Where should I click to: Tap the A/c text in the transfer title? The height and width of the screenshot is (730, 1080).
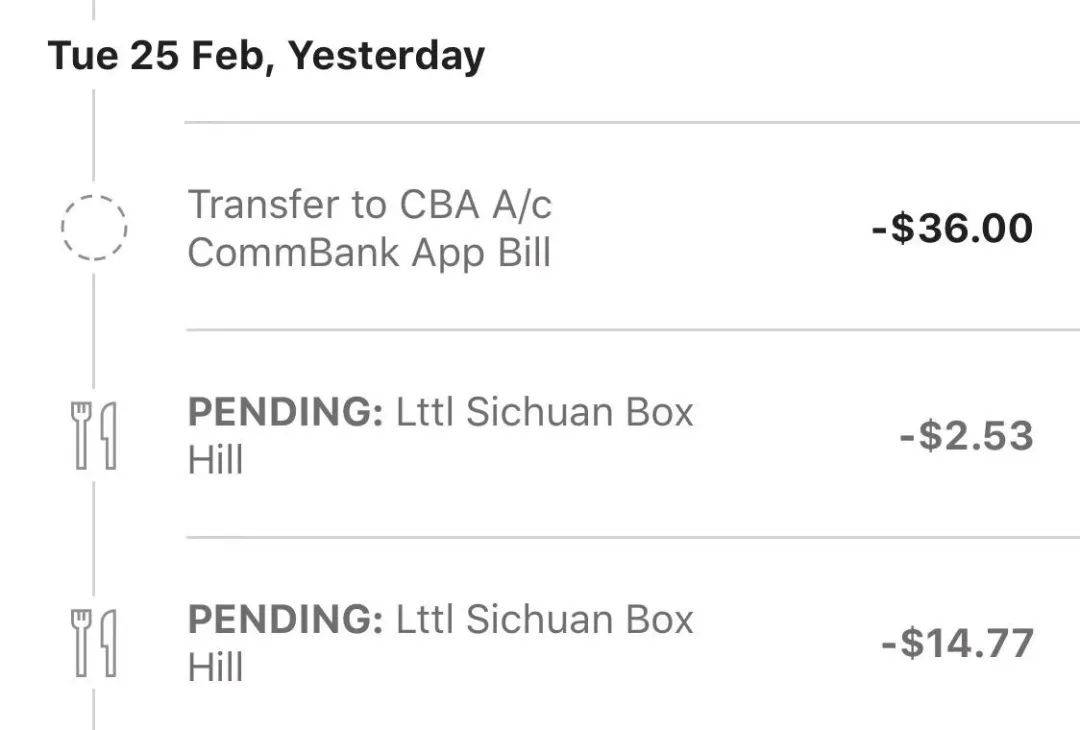coord(521,205)
